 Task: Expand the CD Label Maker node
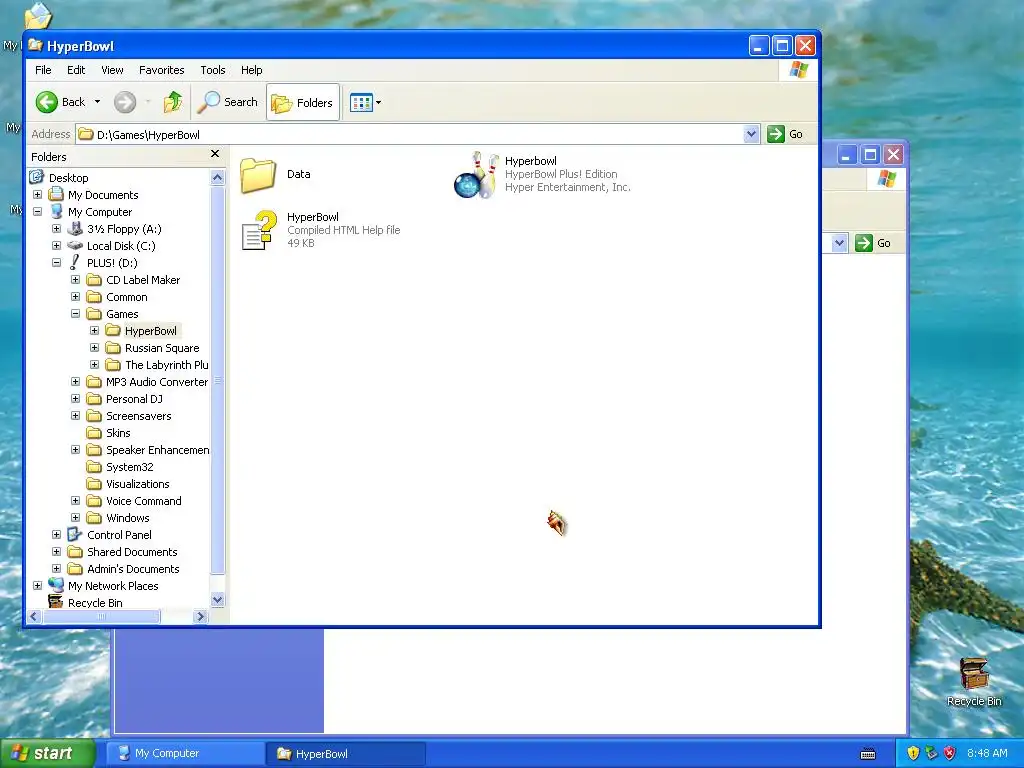coord(75,280)
